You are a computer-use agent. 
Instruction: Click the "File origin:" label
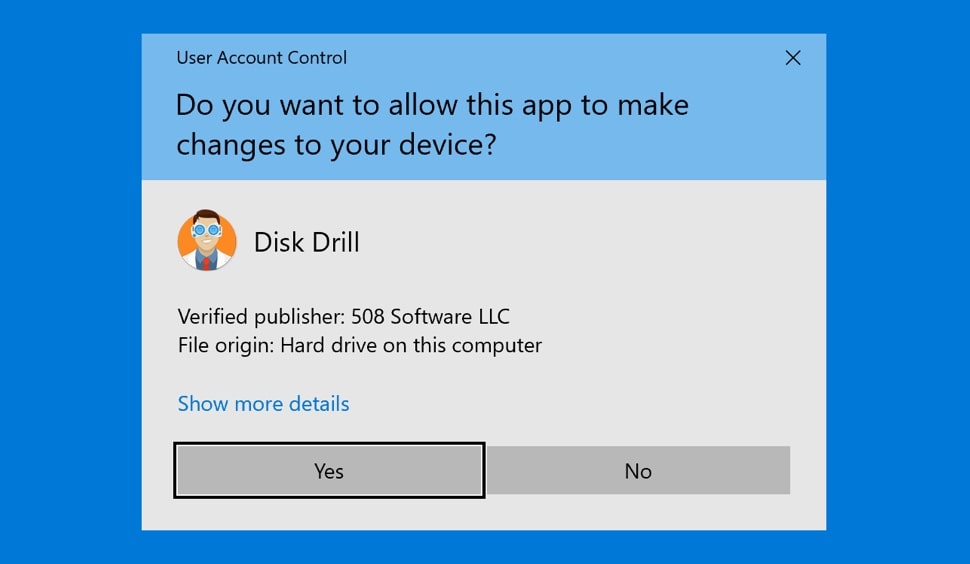click(x=226, y=346)
